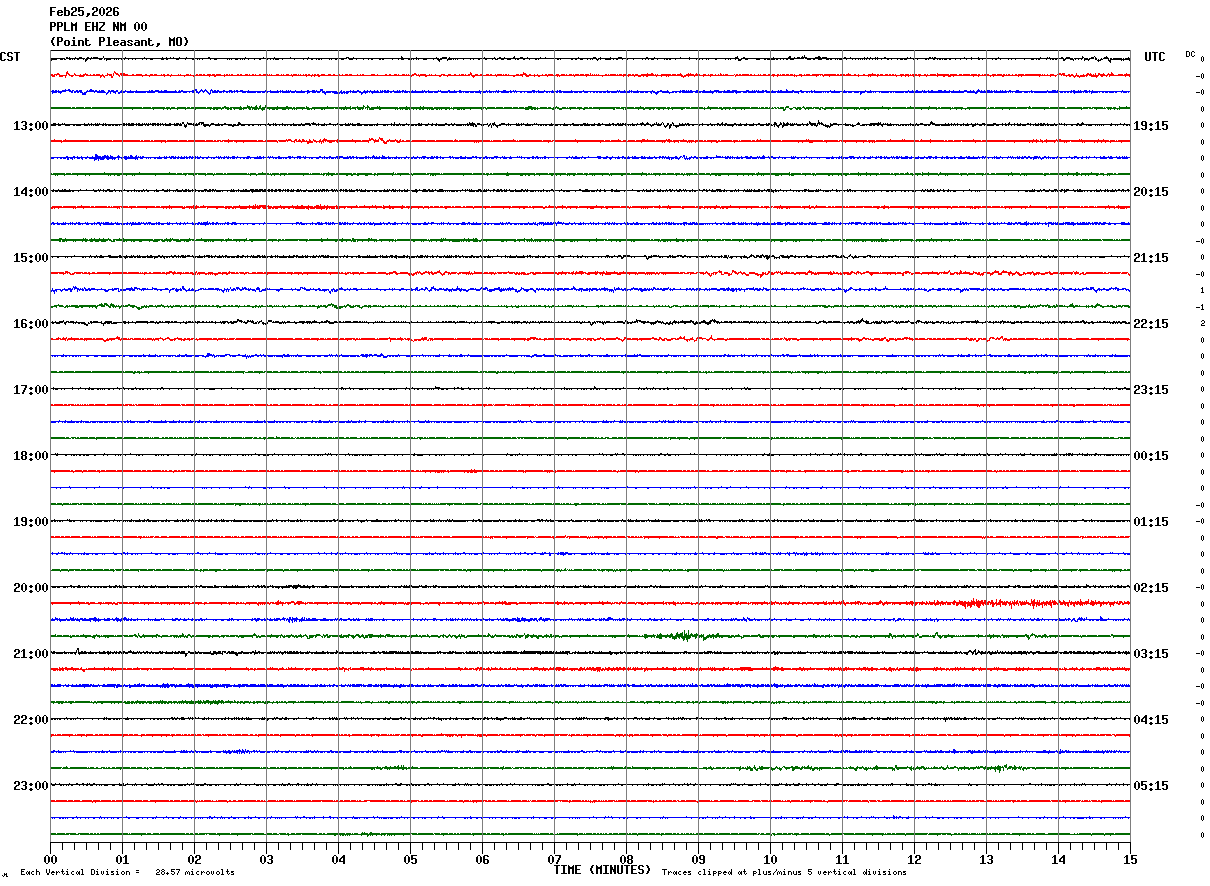
Task: Select the station code PPLM EHZ NM 00
Action: (98, 27)
